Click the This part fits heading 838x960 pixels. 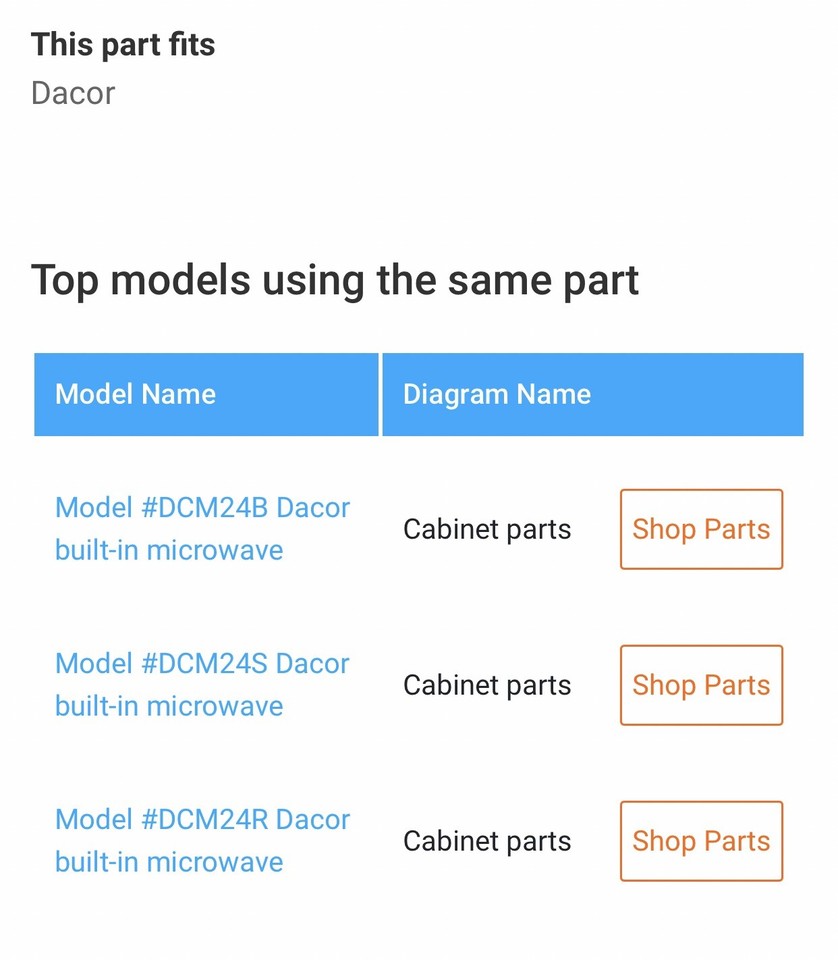[123, 44]
